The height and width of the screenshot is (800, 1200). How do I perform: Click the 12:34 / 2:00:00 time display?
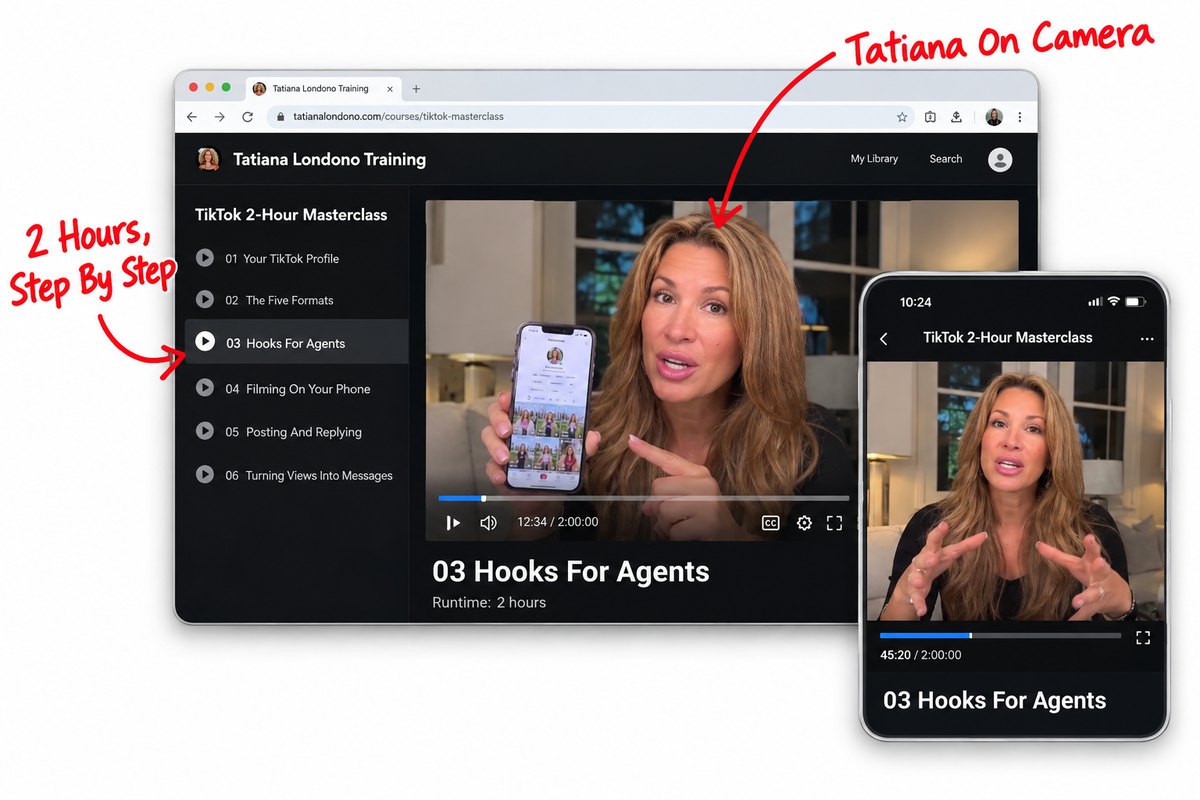pyautogui.click(x=557, y=522)
